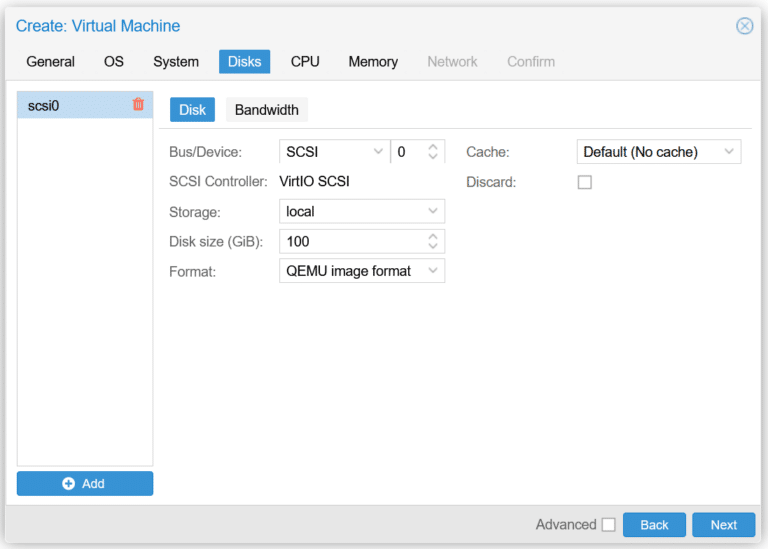This screenshot has height=549, width=768.
Task: Decrease the device number stepper
Action: coord(432,157)
